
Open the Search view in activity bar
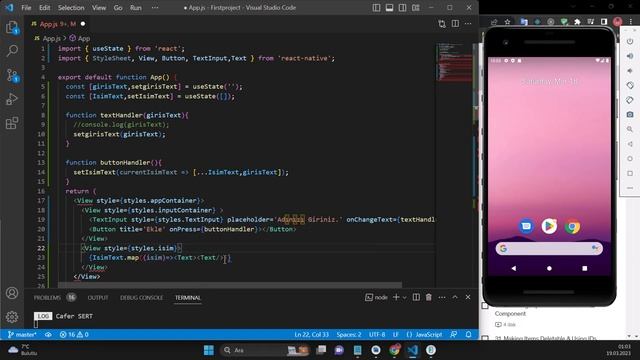tap(12, 51)
